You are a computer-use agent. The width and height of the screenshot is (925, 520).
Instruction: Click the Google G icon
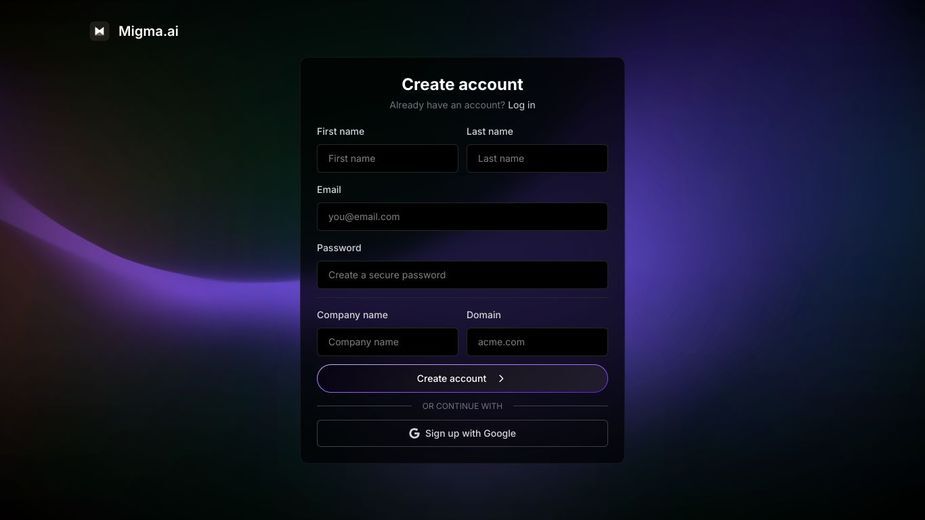[414, 433]
